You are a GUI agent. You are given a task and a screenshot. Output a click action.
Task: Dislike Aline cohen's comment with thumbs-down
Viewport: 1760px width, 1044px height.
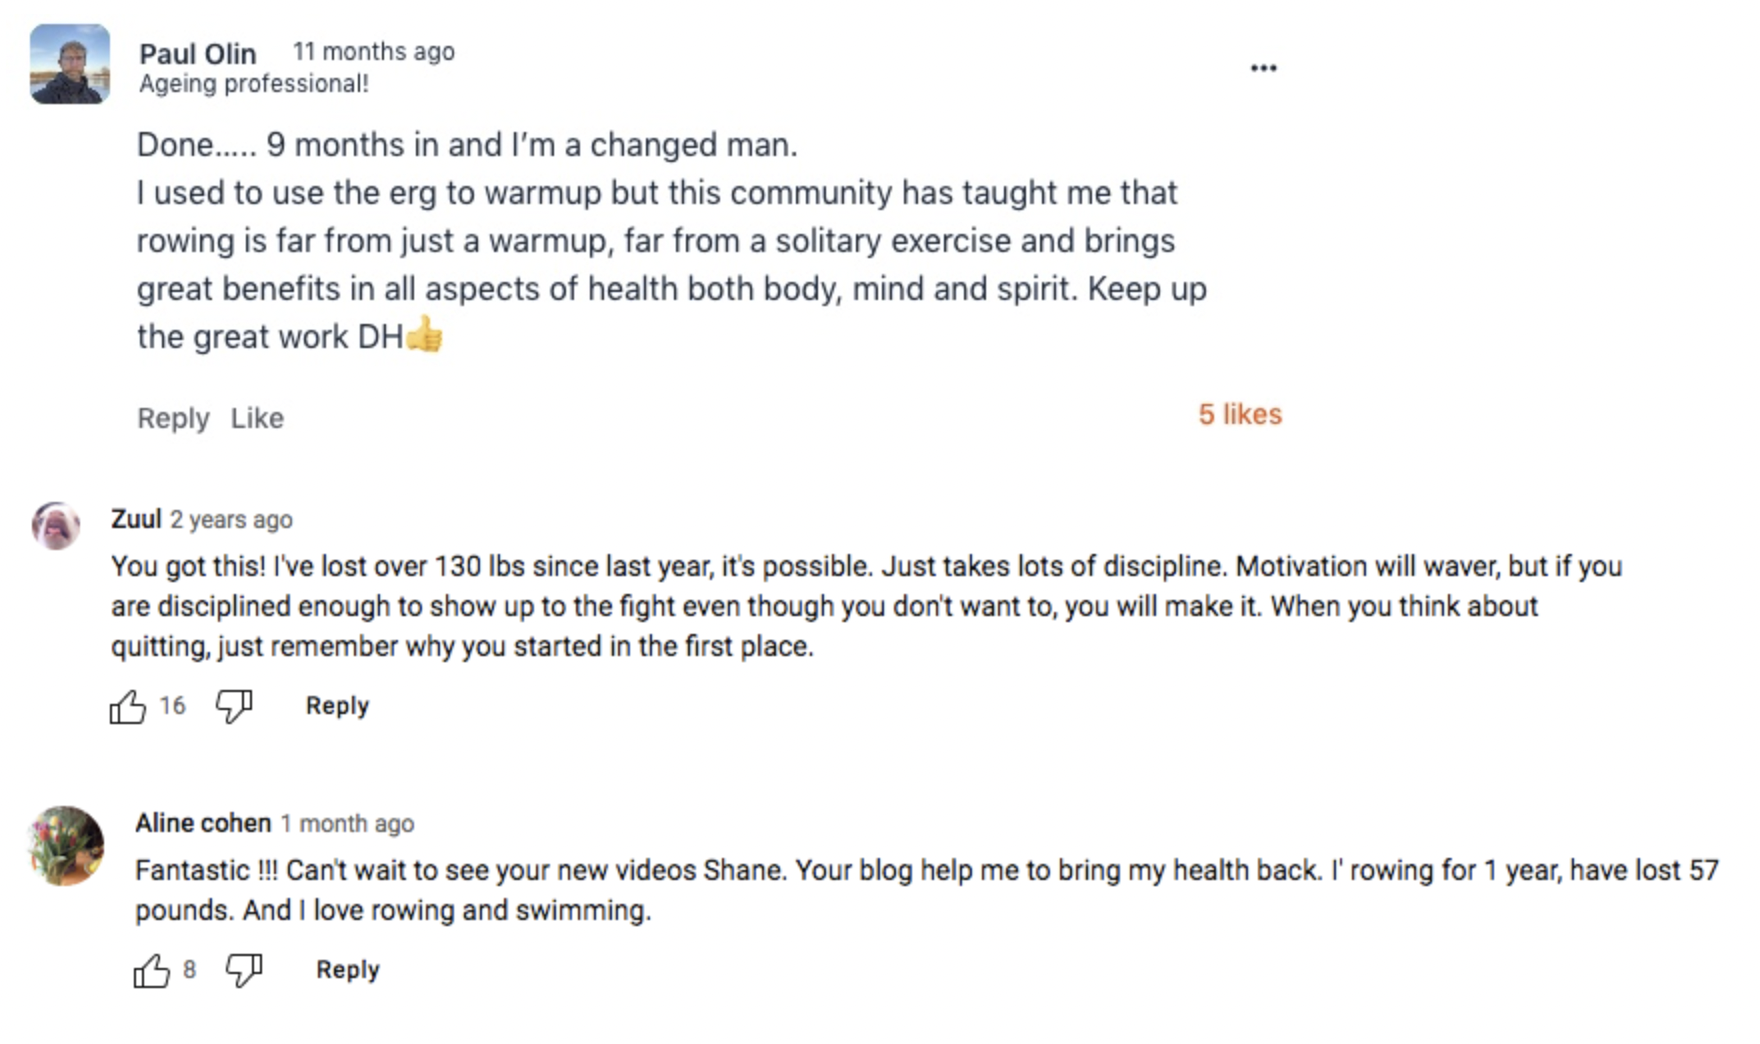[244, 971]
